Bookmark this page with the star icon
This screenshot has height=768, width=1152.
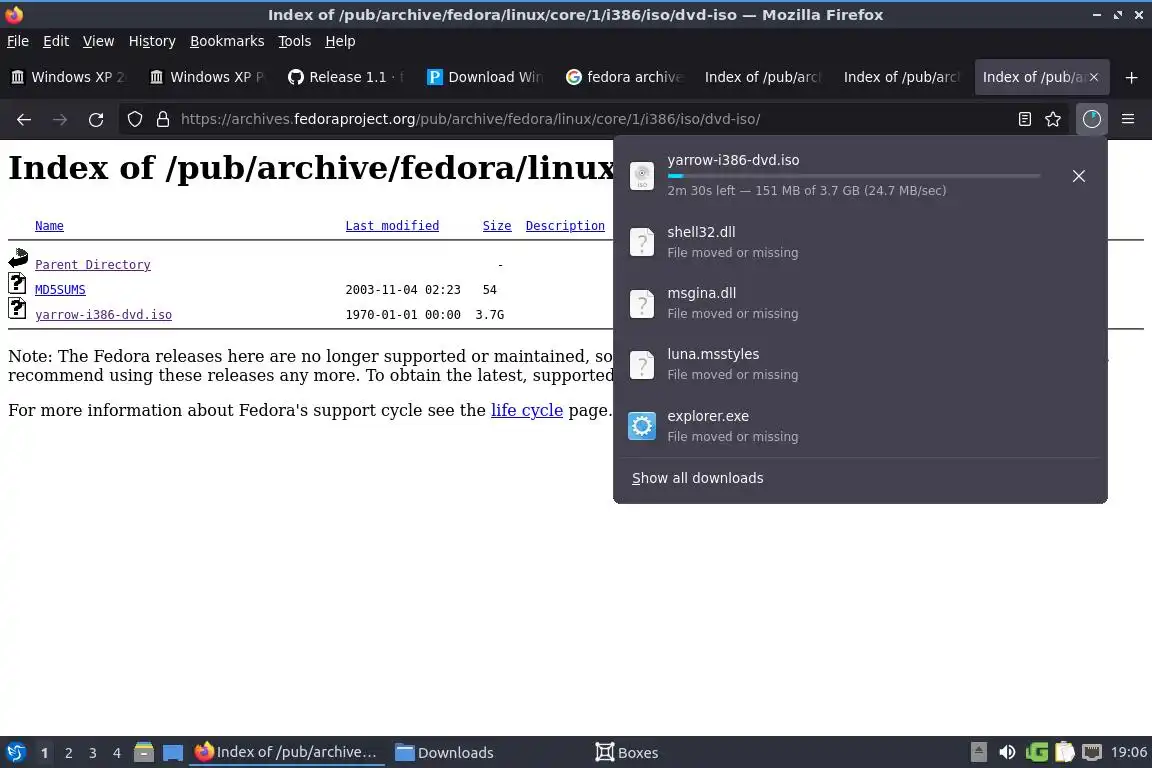click(x=1053, y=119)
